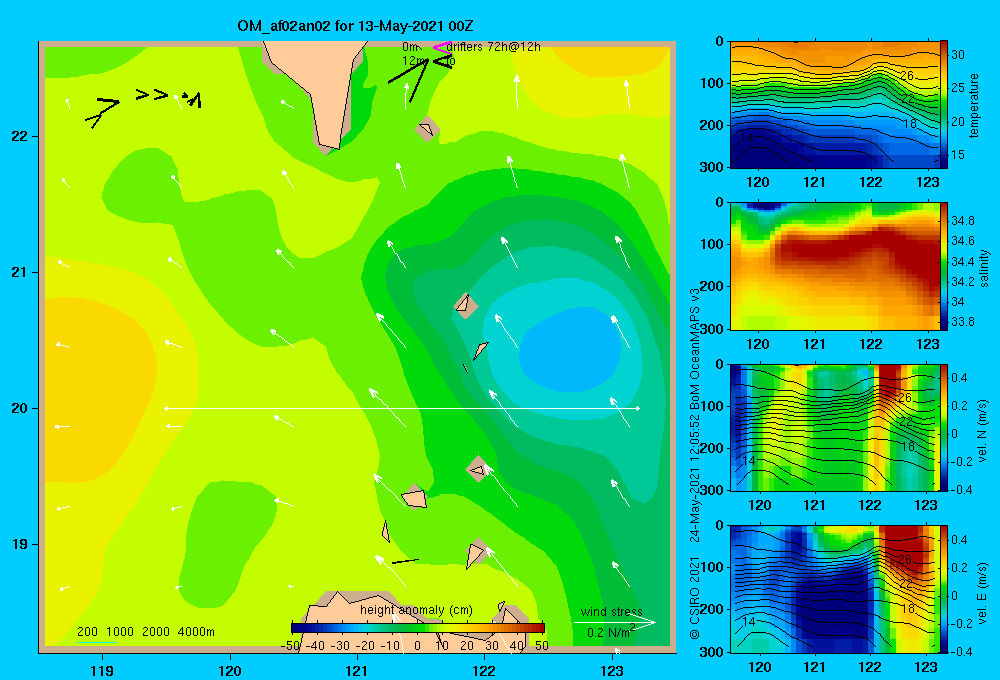Image resolution: width=1000 pixels, height=680 pixels.
Task: Click the '26' isotherm label in temperature panel
Action: 906,76
